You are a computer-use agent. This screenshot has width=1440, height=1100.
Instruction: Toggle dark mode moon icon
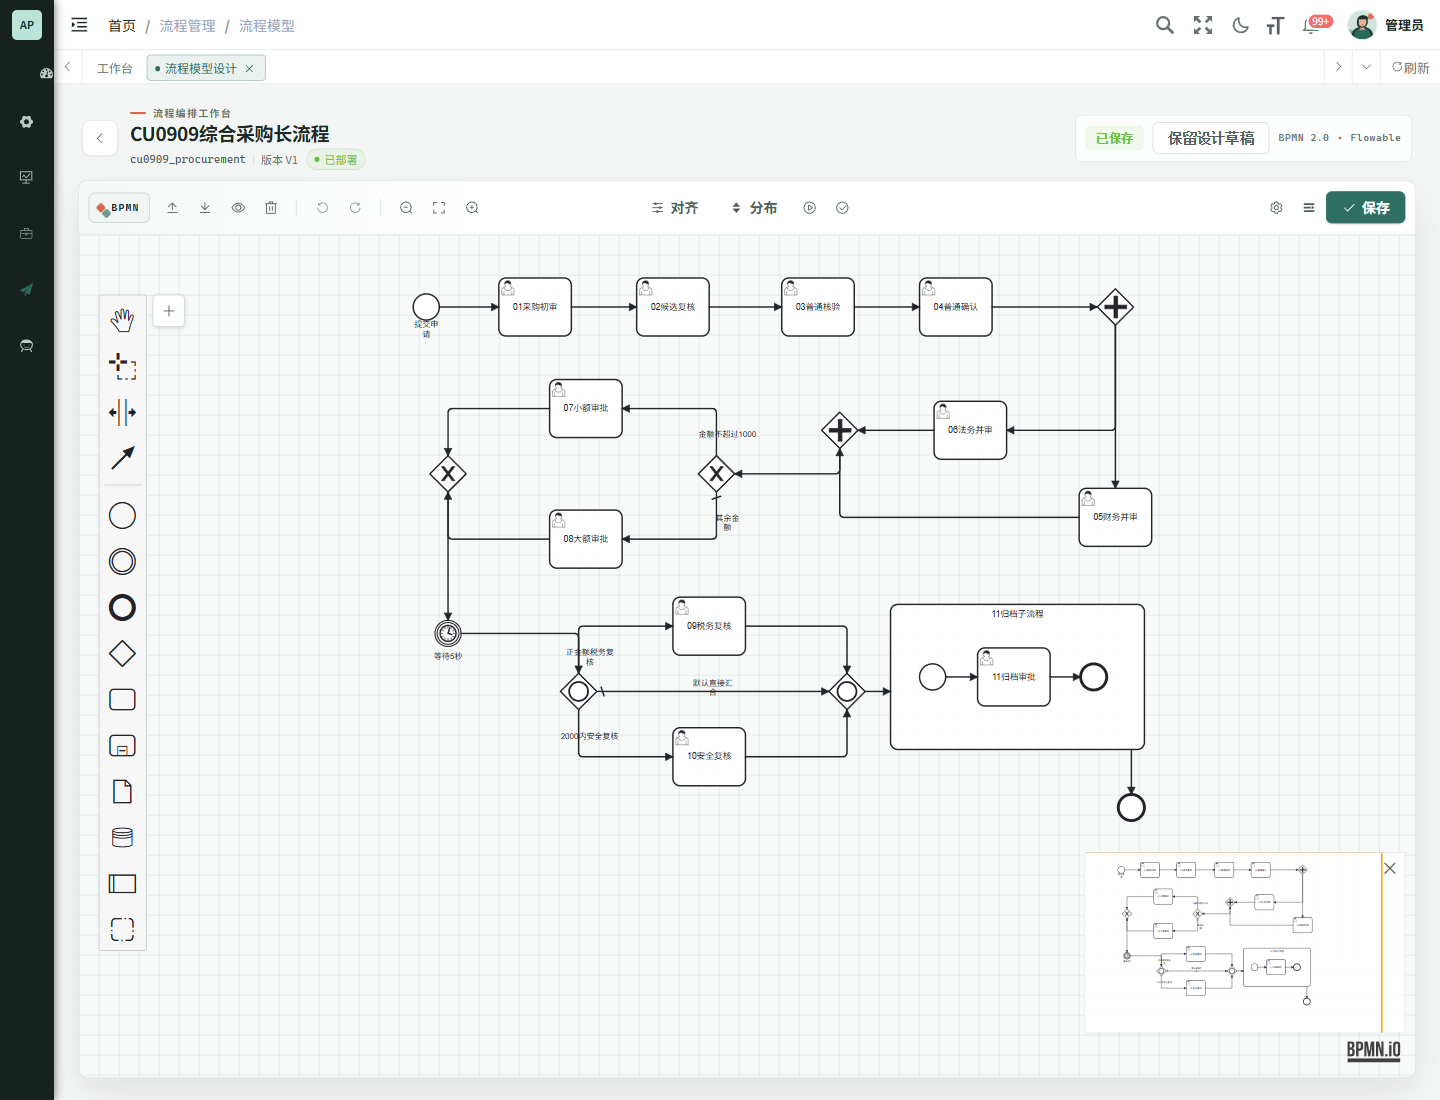coord(1240,25)
